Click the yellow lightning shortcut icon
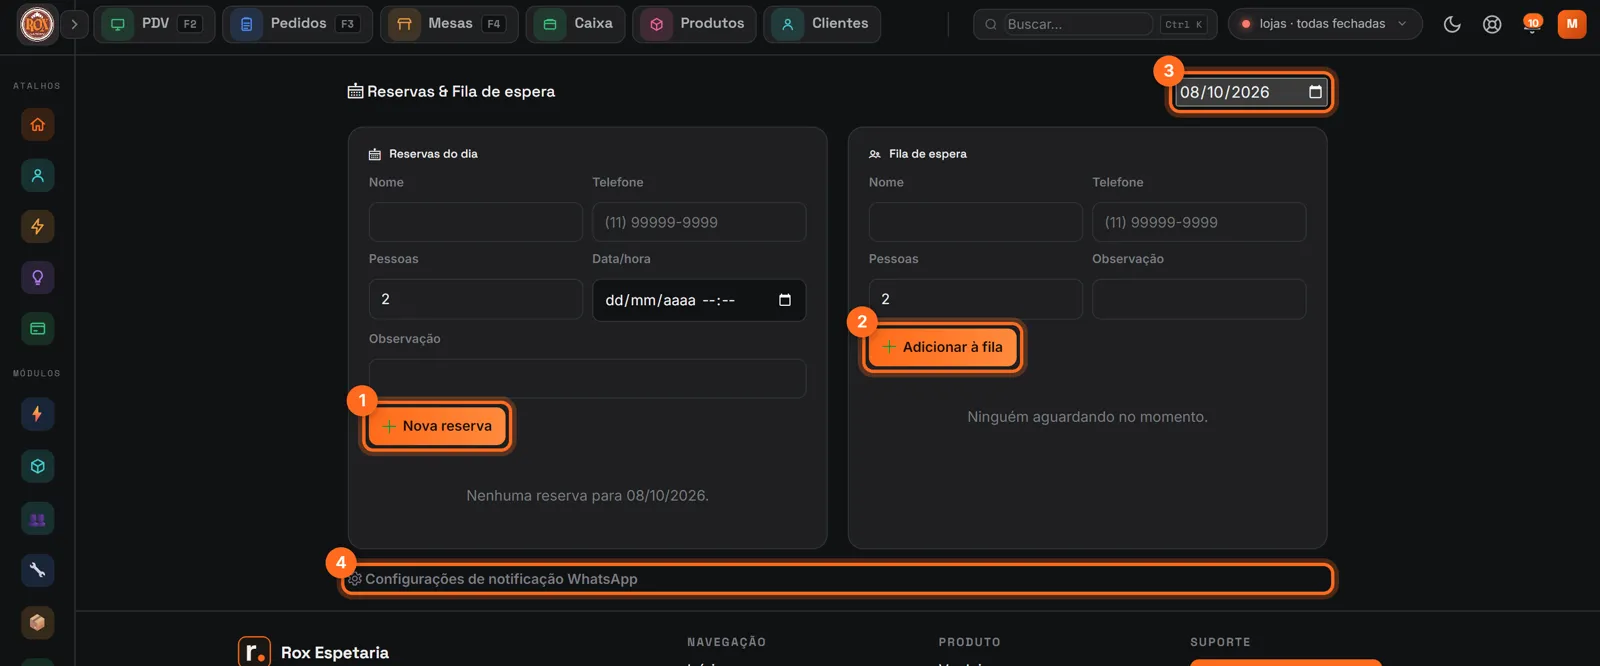 click(38, 227)
